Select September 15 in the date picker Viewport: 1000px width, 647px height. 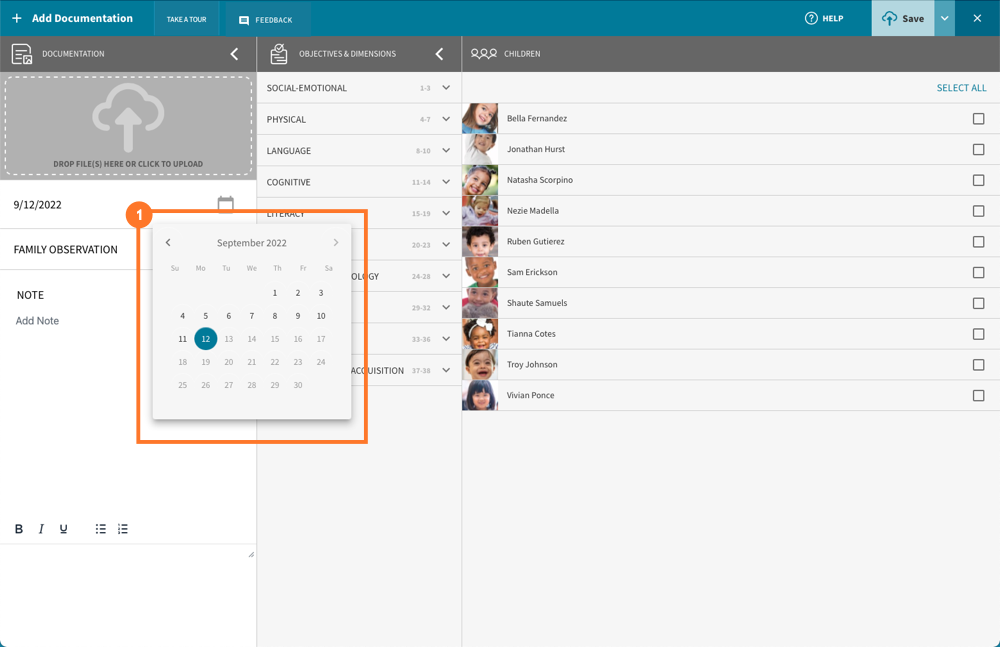[275, 338]
